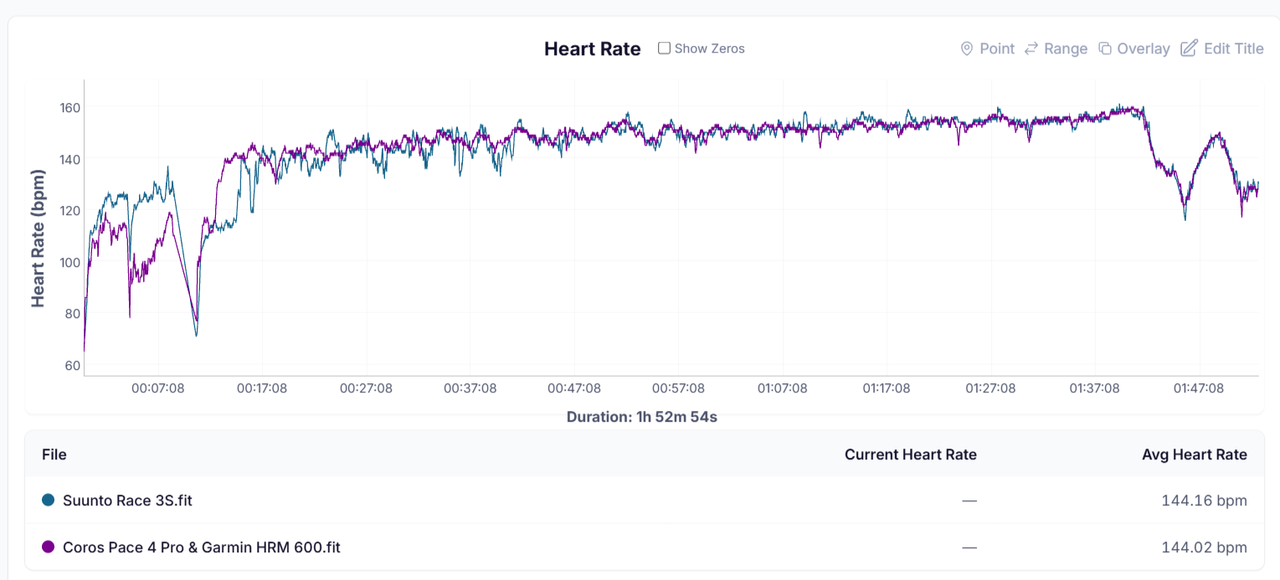Viewport: 1280px width, 580px height.
Task: Click the Edit Title pencil icon
Action: pyautogui.click(x=1188, y=48)
